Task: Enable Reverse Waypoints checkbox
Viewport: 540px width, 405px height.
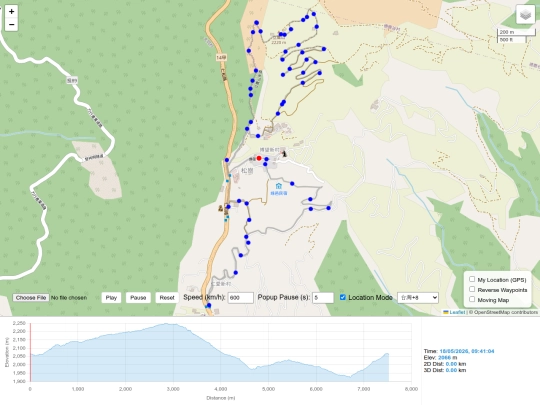Action: coord(472,289)
